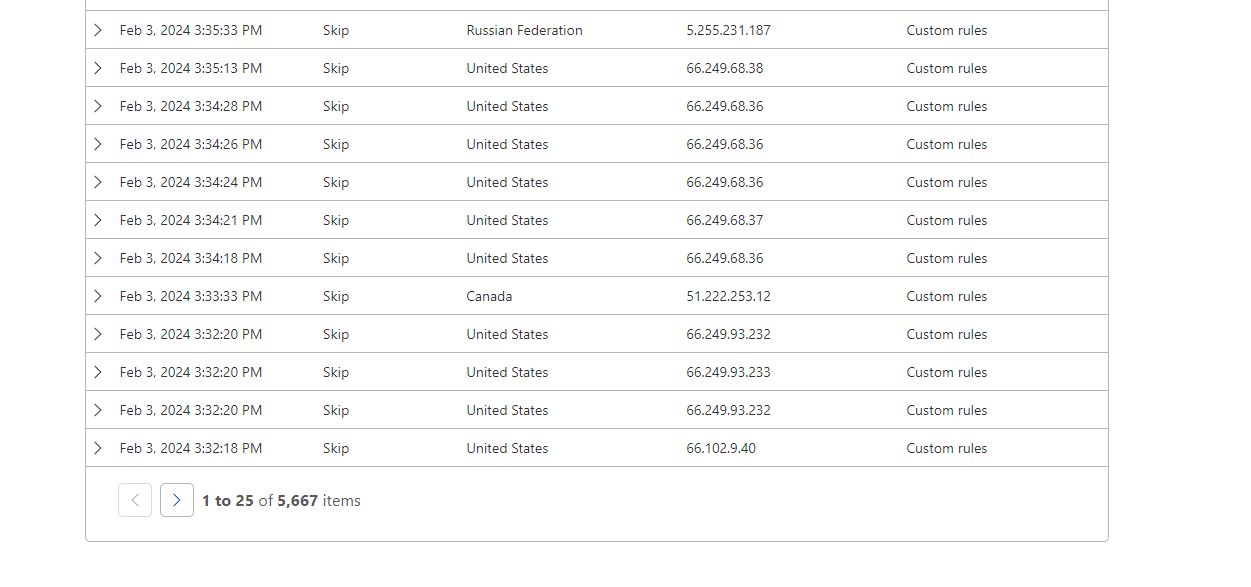Click IP 66.249.93.233 in the list

728,372
